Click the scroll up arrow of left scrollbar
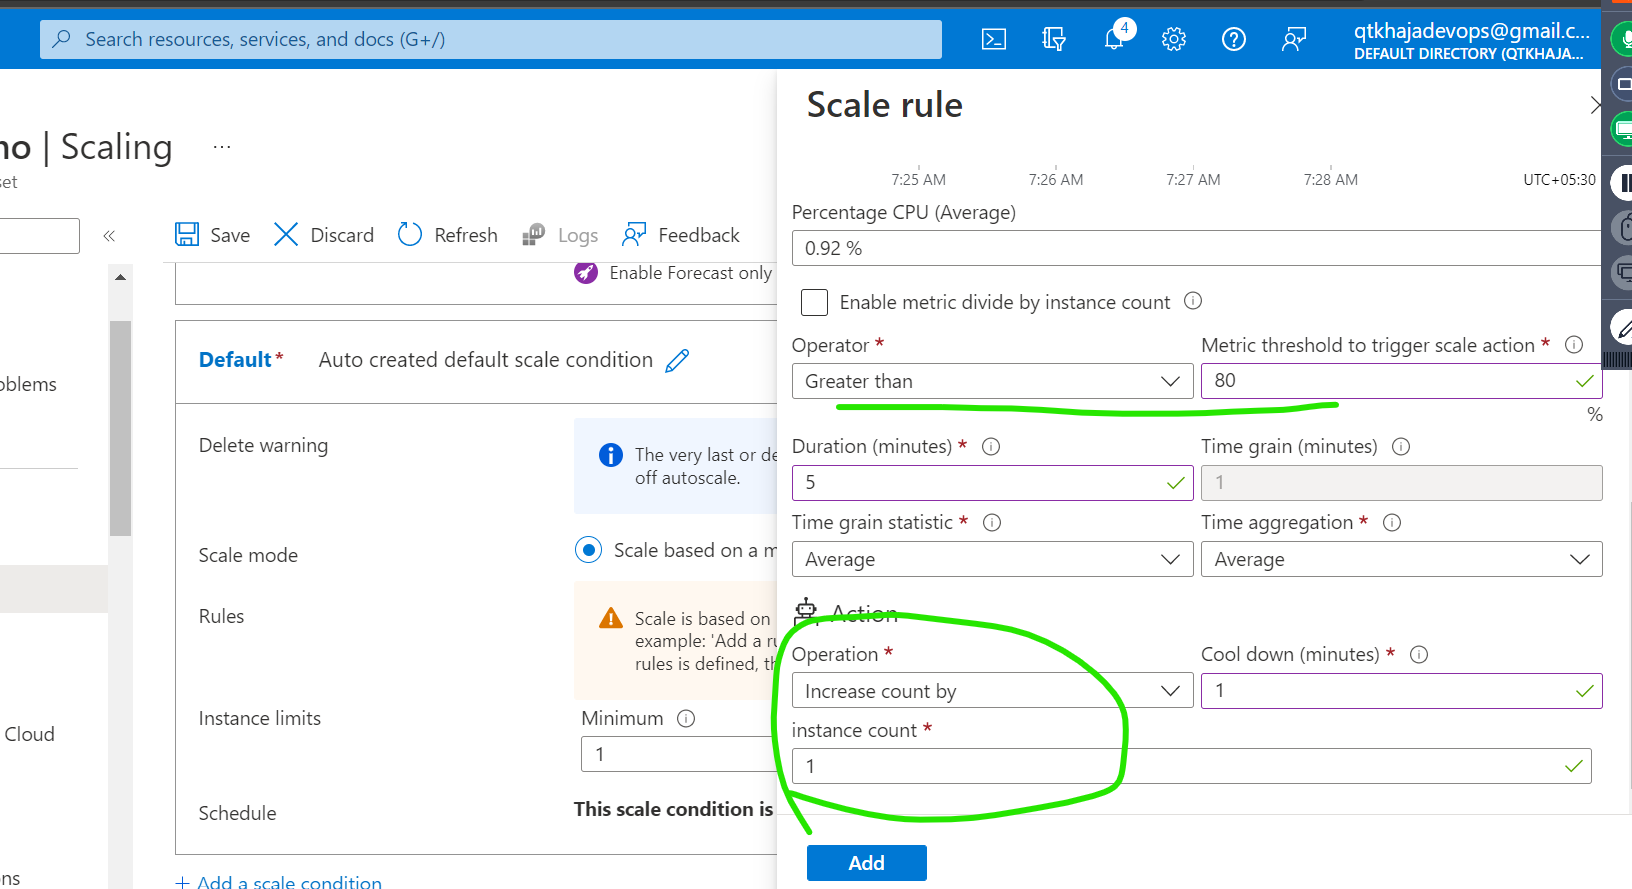This screenshot has width=1632, height=889. point(120,277)
